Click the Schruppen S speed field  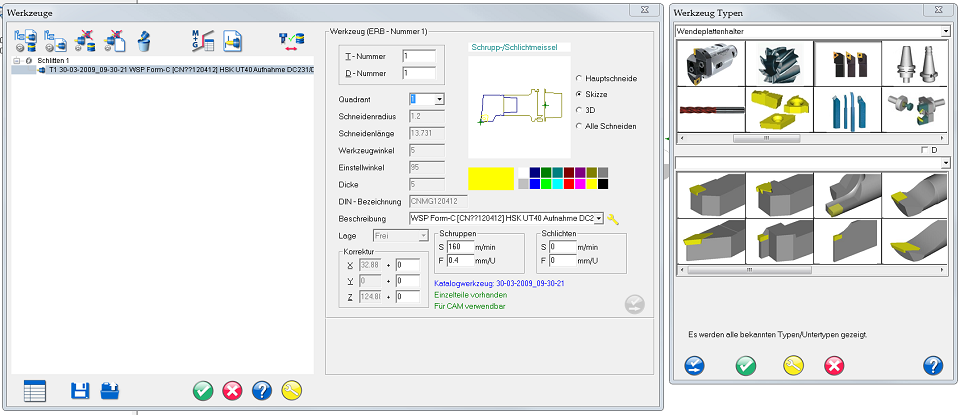coord(460,247)
